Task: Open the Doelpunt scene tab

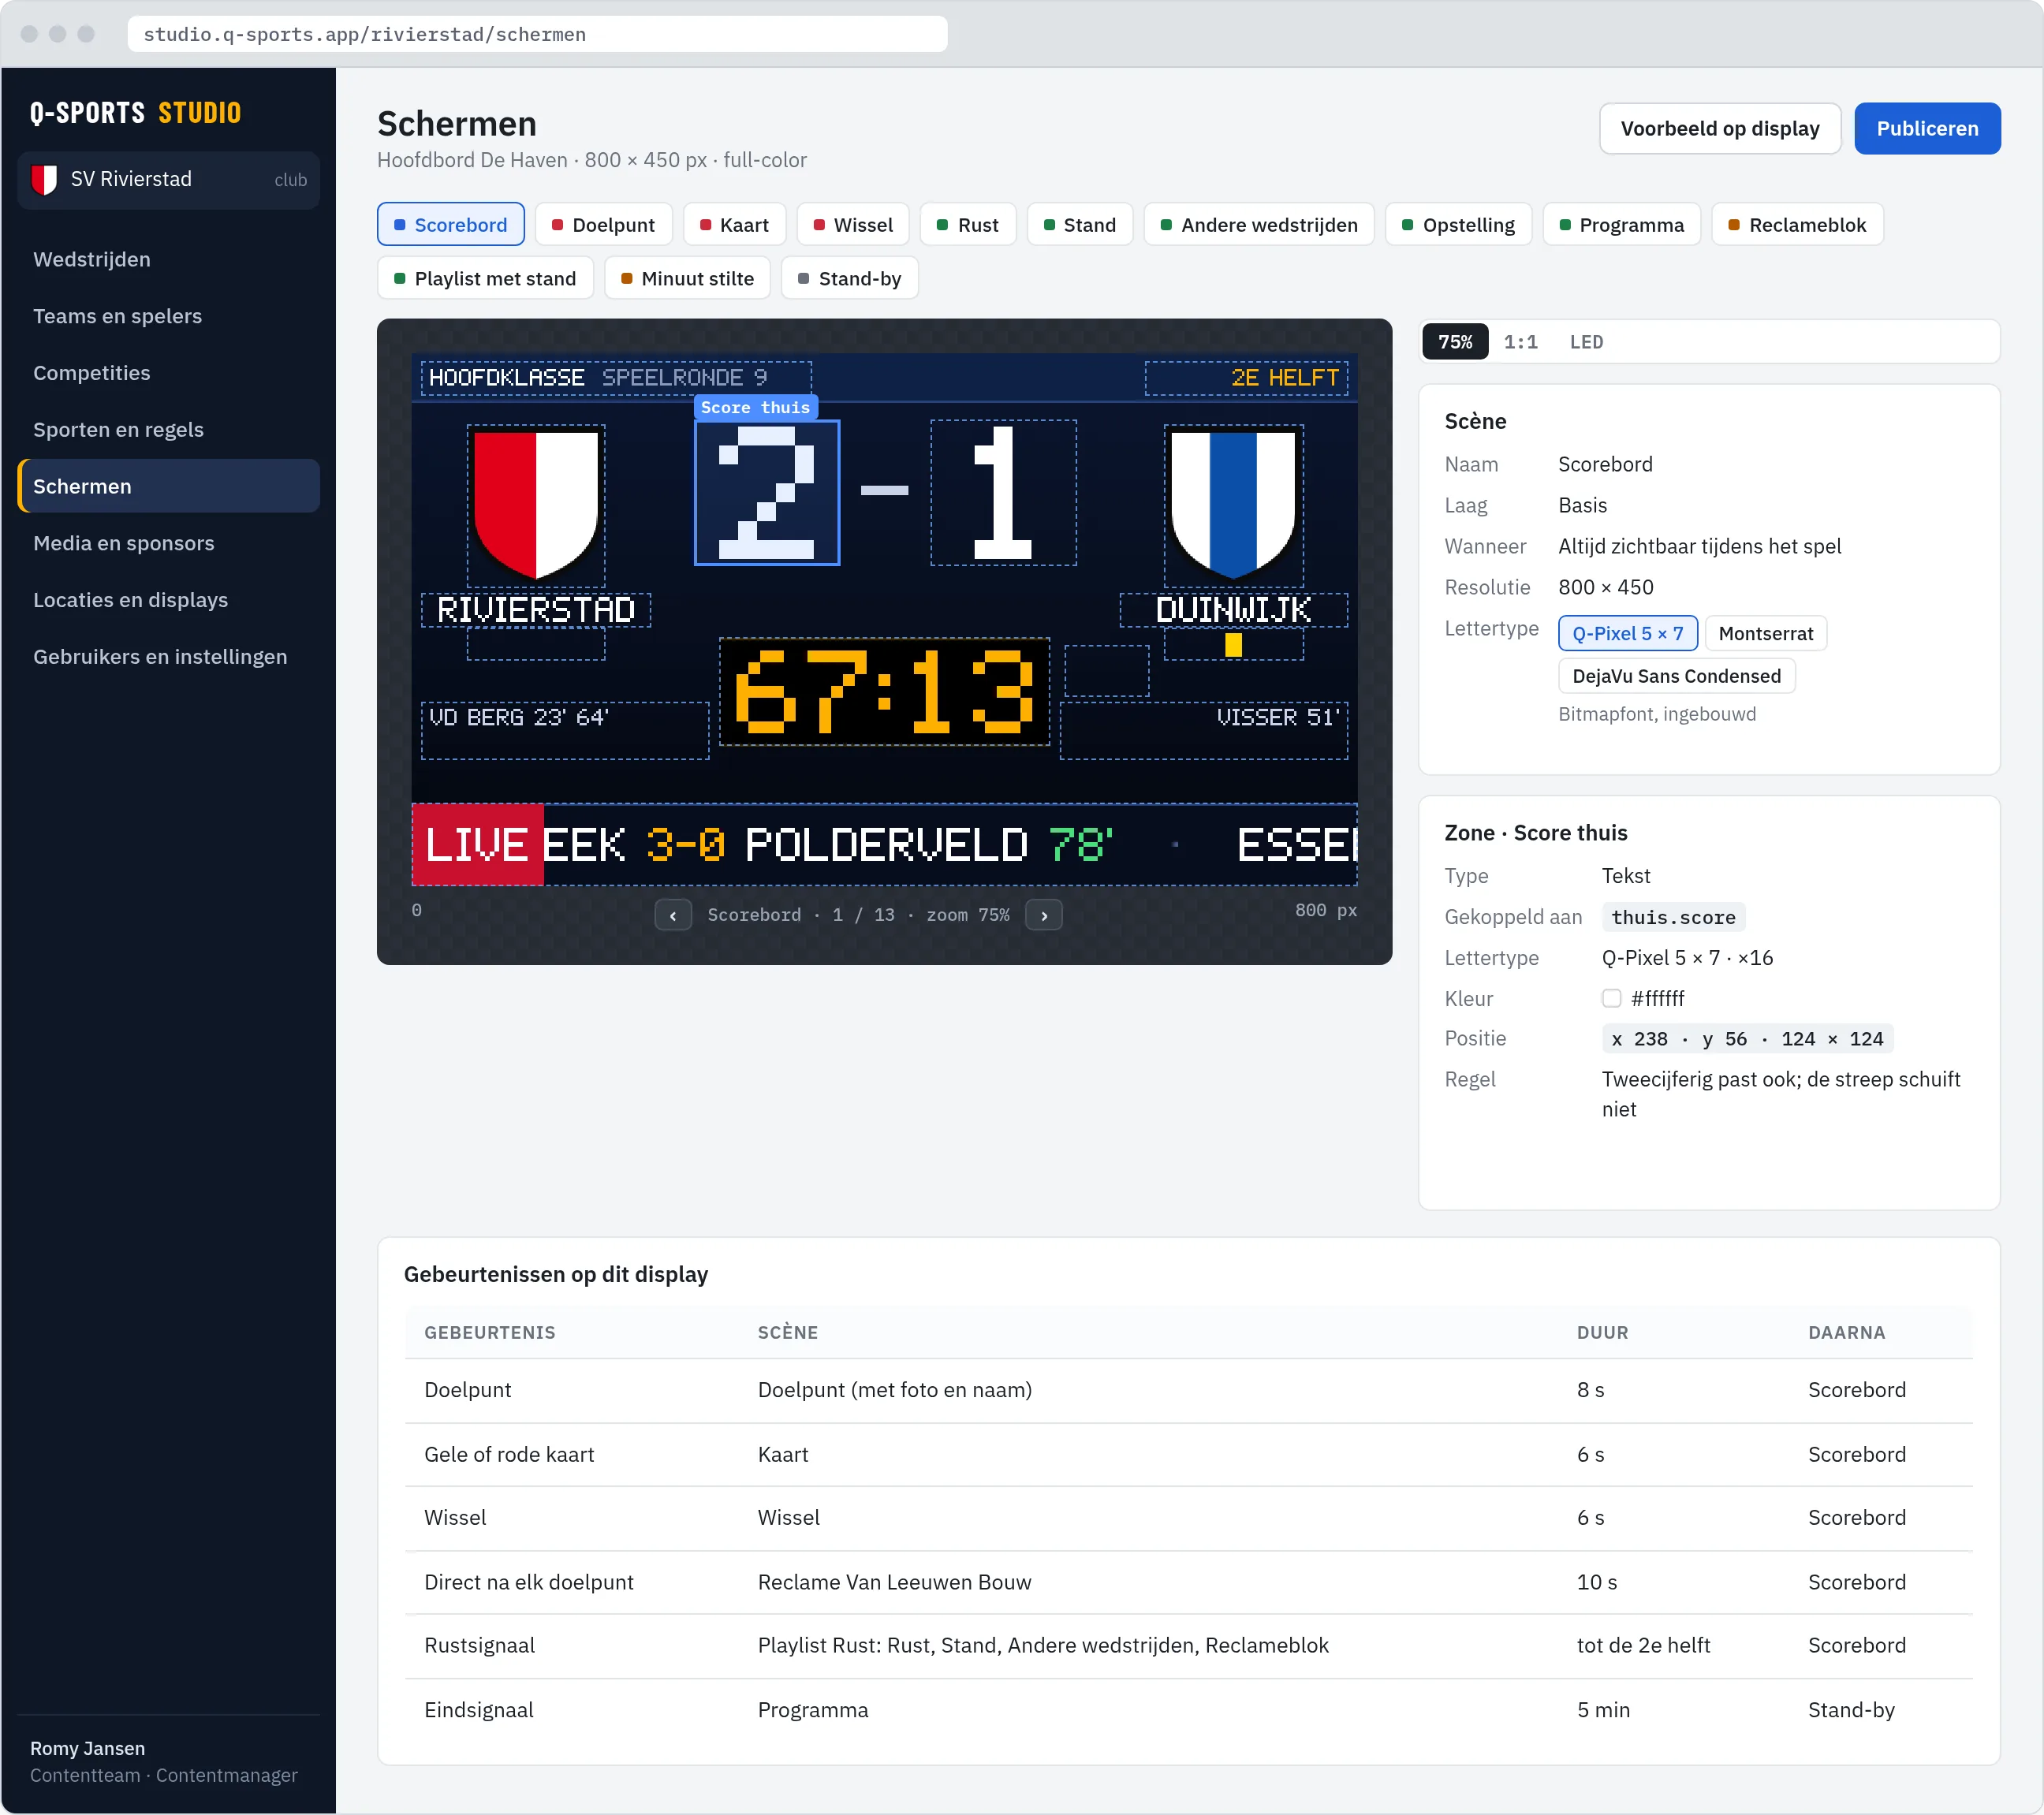Action: pos(604,225)
